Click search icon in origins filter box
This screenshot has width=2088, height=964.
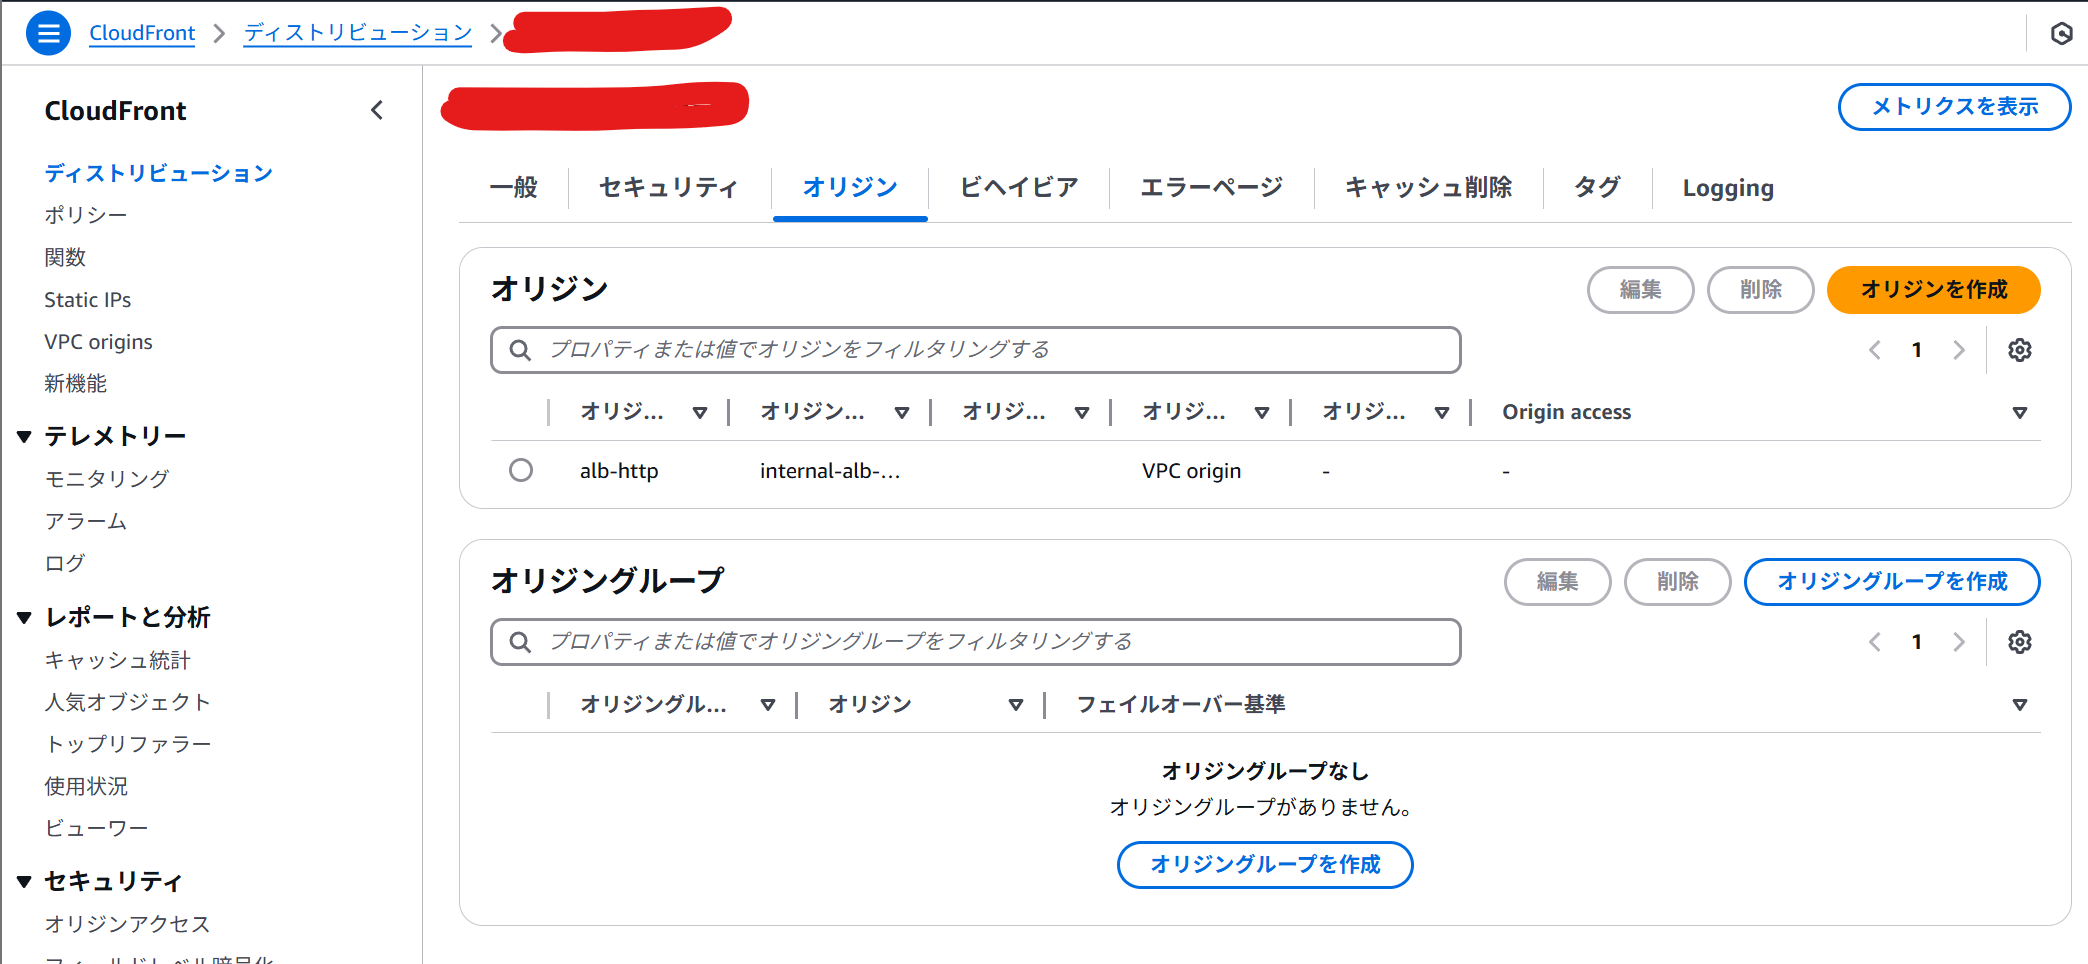coord(520,350)
